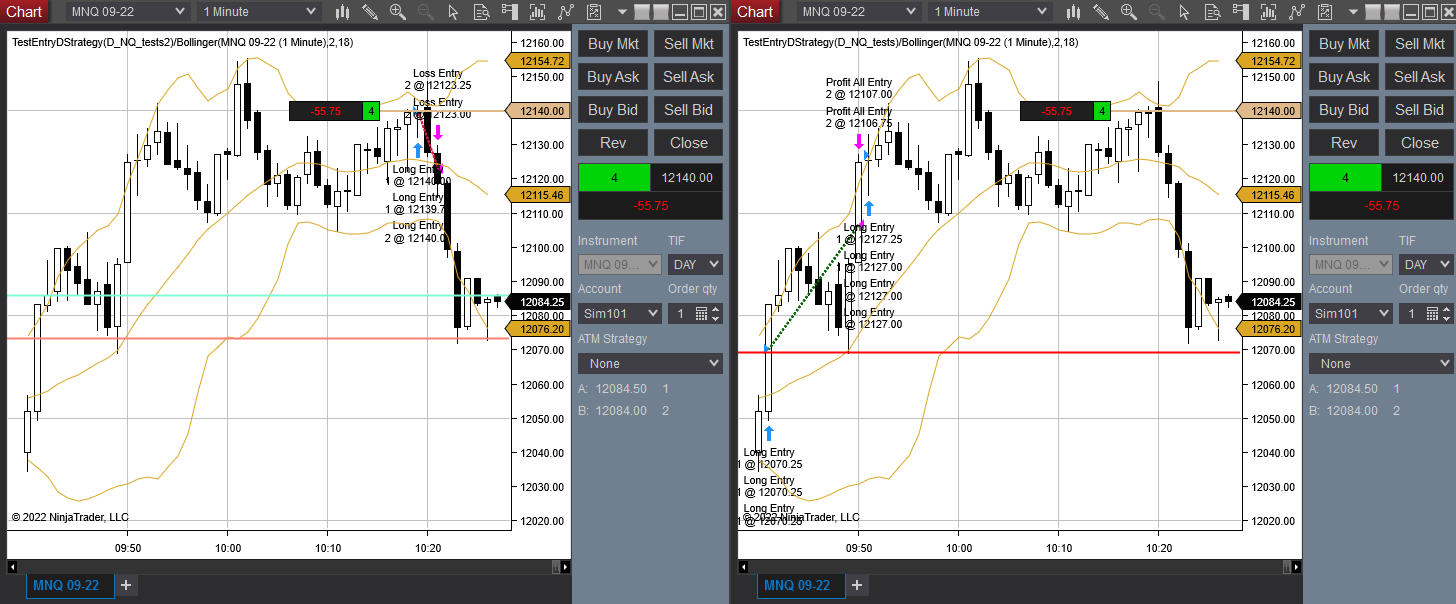
Task: Set interval link color, left chart toolbar
Action: click(661, 12)
